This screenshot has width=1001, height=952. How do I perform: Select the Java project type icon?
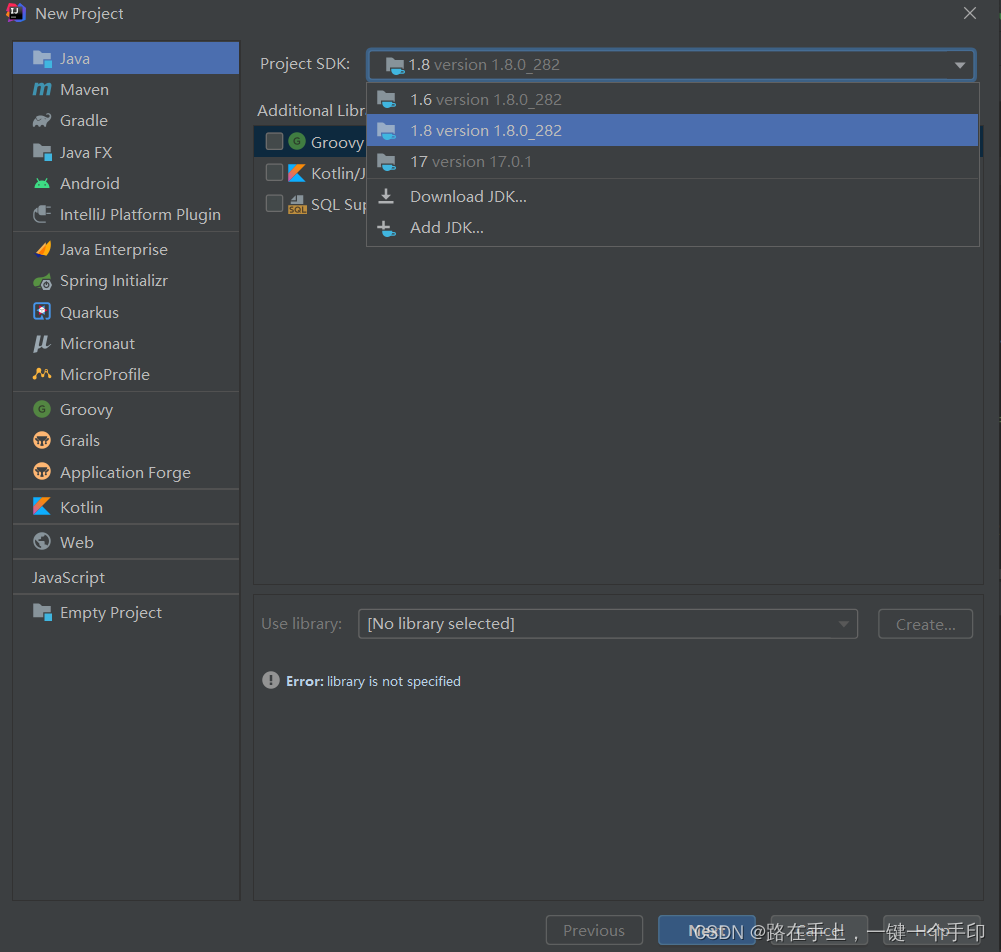click(42, 59)
